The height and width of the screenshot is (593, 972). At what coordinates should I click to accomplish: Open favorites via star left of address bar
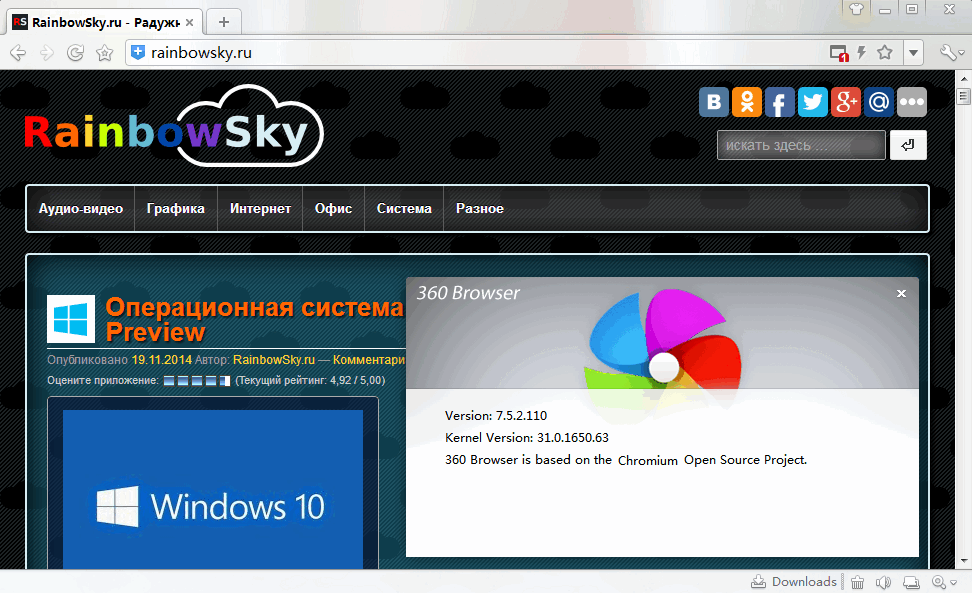coord(105,53)
